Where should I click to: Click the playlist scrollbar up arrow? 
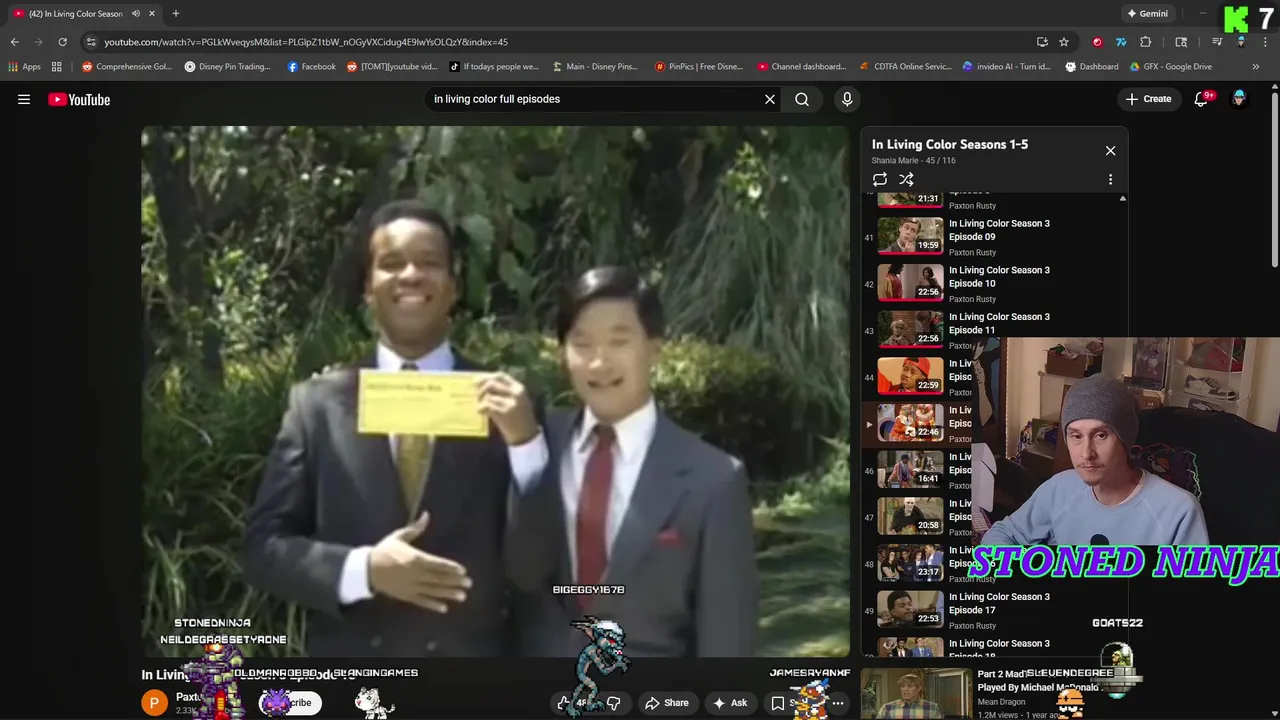point(1122,199)
